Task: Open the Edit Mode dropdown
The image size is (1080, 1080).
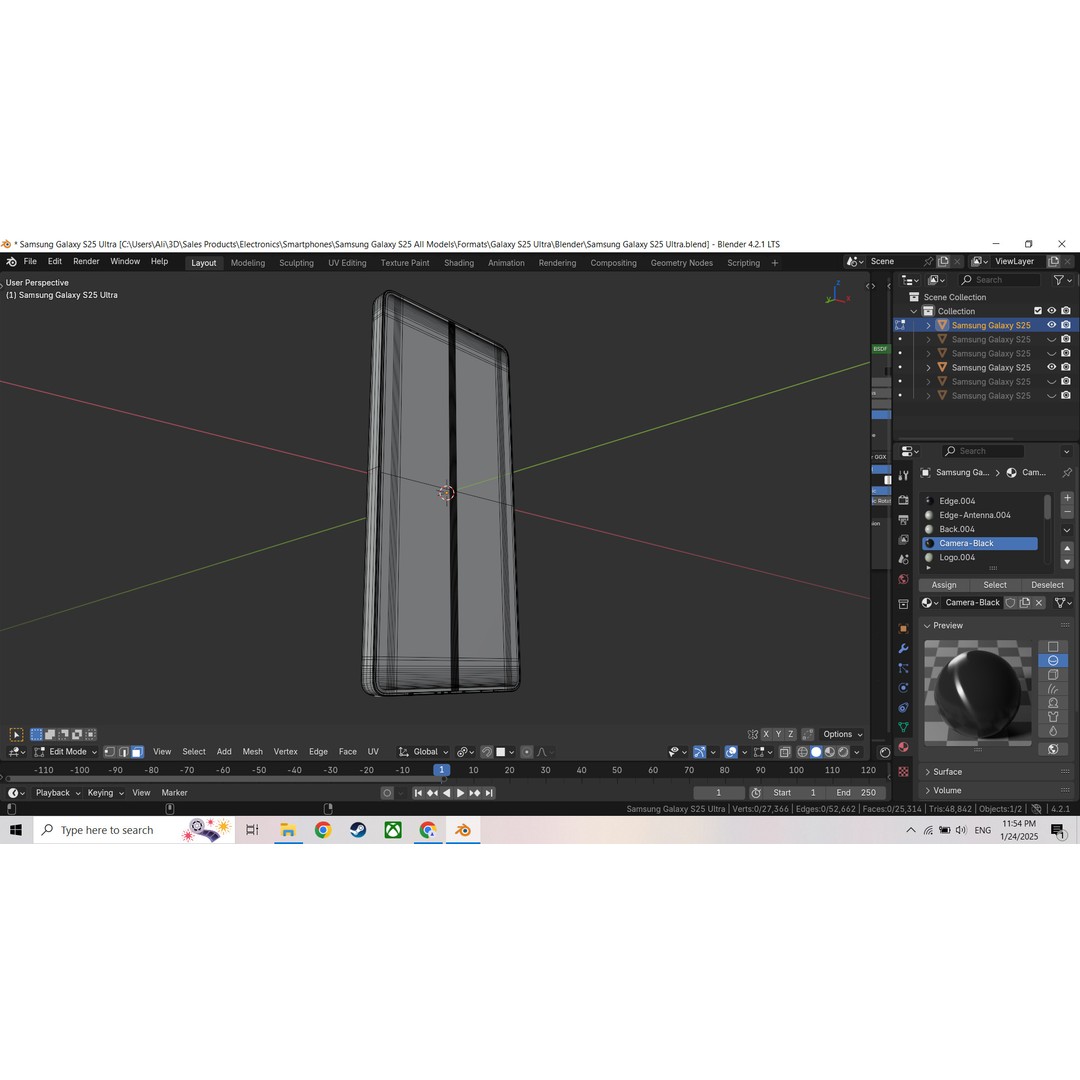Action: coord(65,751)
